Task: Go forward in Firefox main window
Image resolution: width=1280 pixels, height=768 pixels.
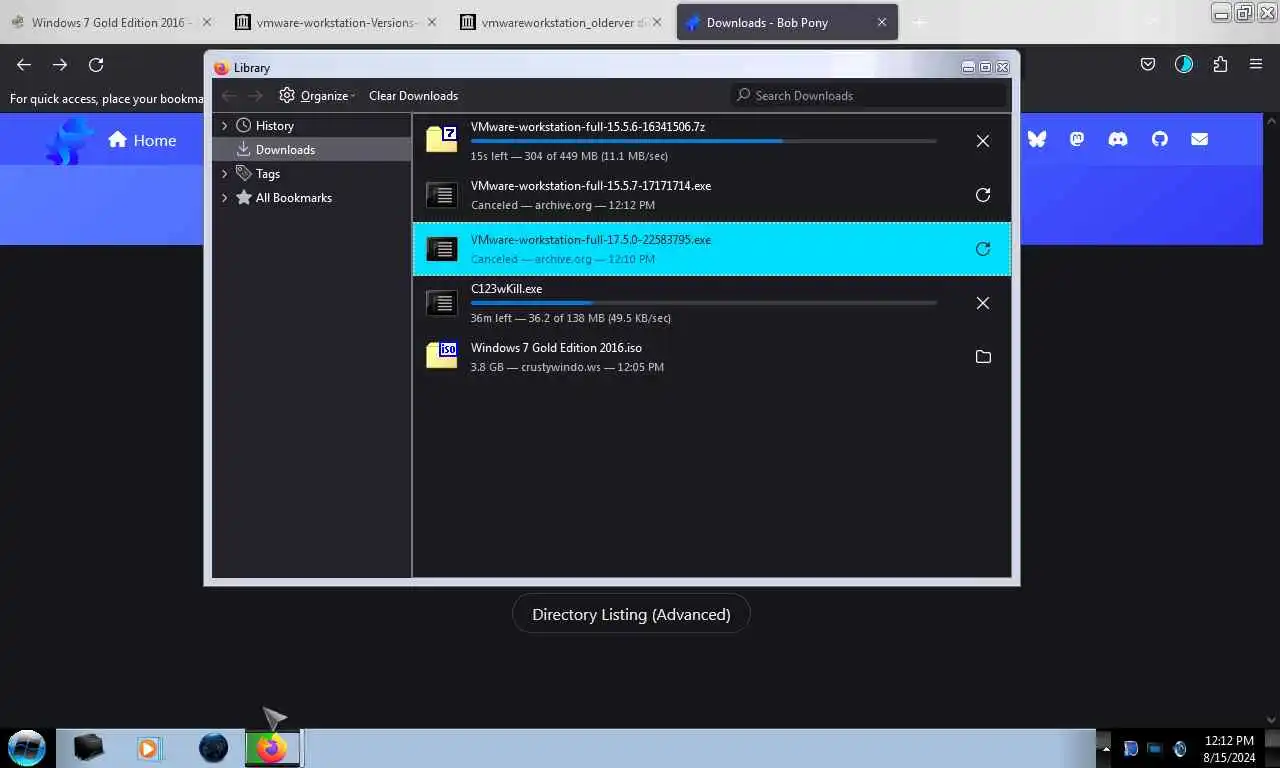Action: (x=60, y=64)
